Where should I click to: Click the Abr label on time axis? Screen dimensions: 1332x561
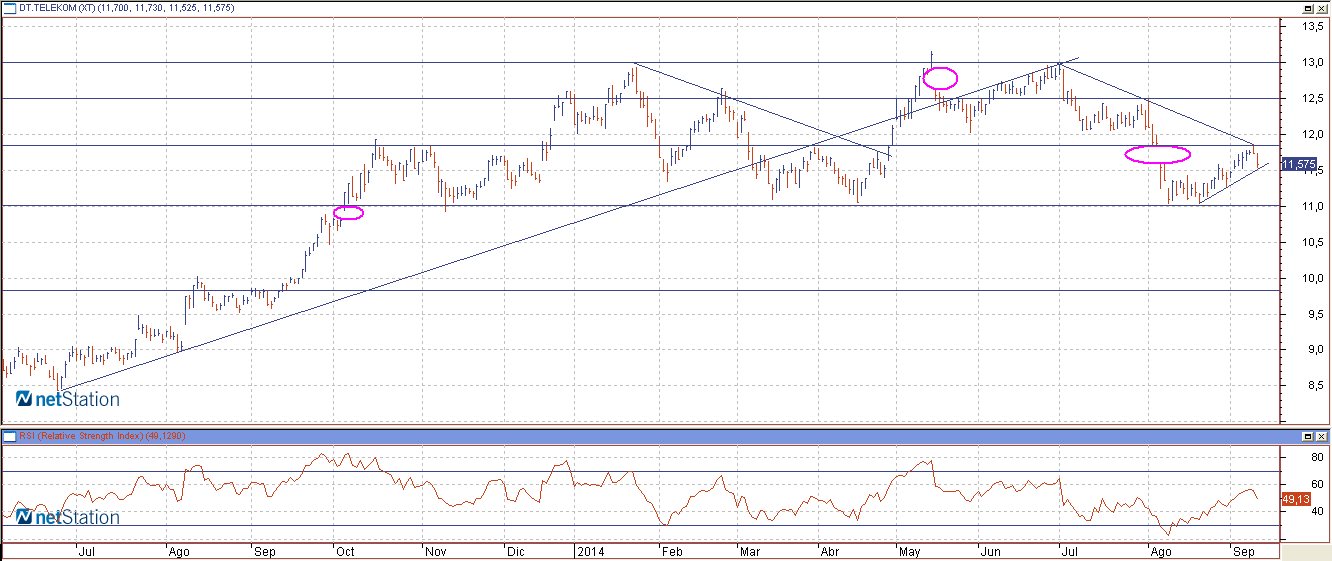pyautogui.click(x=829, y=551)
